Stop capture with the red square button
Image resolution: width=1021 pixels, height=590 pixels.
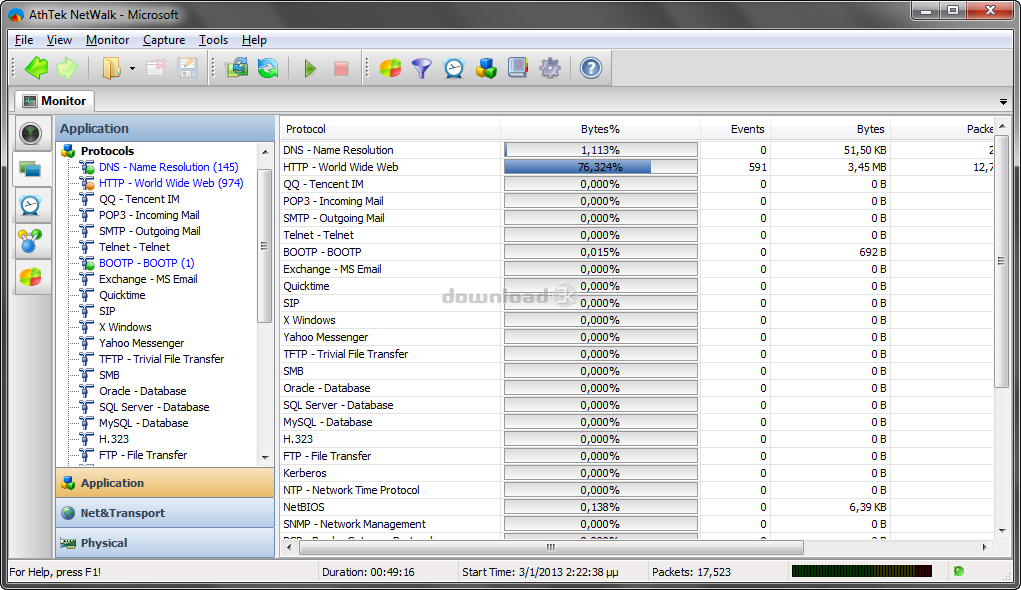341,68
